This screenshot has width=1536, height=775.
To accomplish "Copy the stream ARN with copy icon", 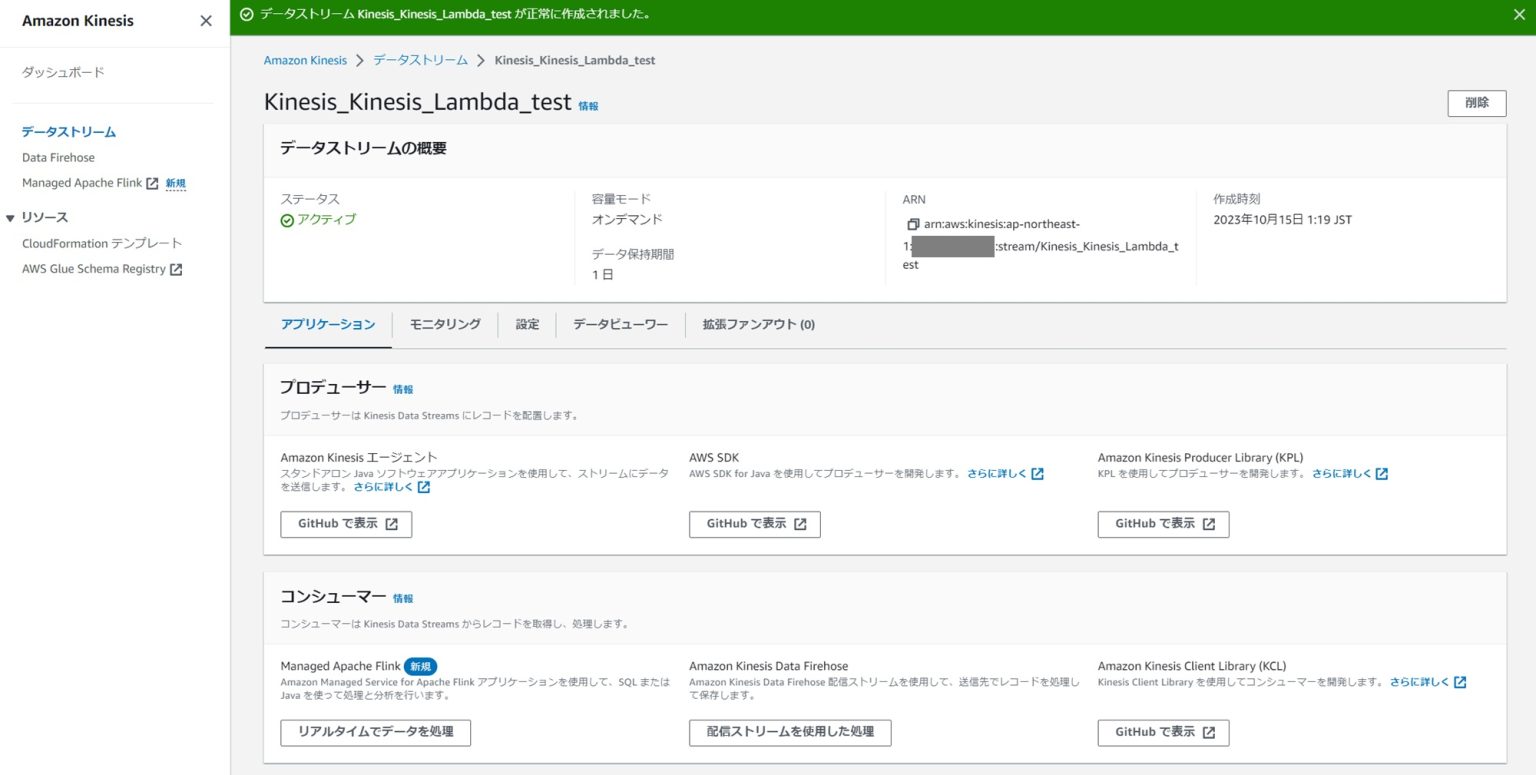I will click(x=912, y=225).
